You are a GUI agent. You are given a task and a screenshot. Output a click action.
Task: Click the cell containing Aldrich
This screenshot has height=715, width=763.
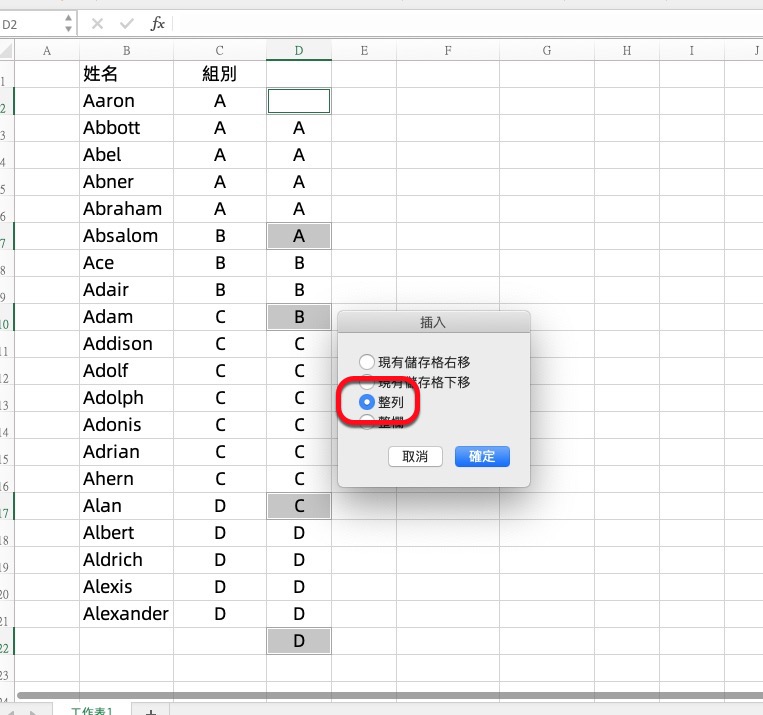pyautogui.click(x=127, y=560)
